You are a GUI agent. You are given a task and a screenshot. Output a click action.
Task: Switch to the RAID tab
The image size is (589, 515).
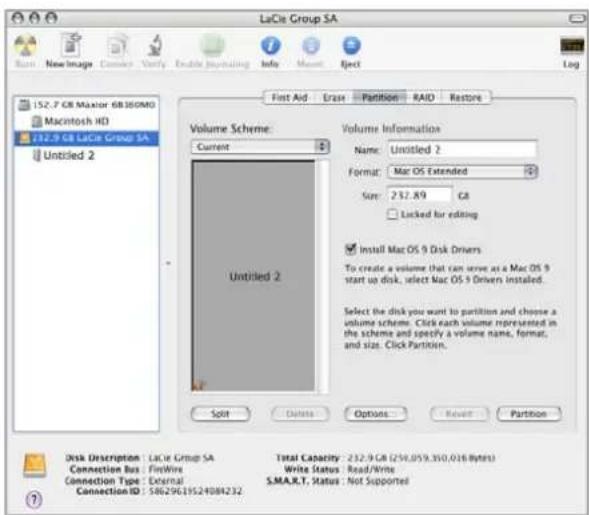[424, 98]
